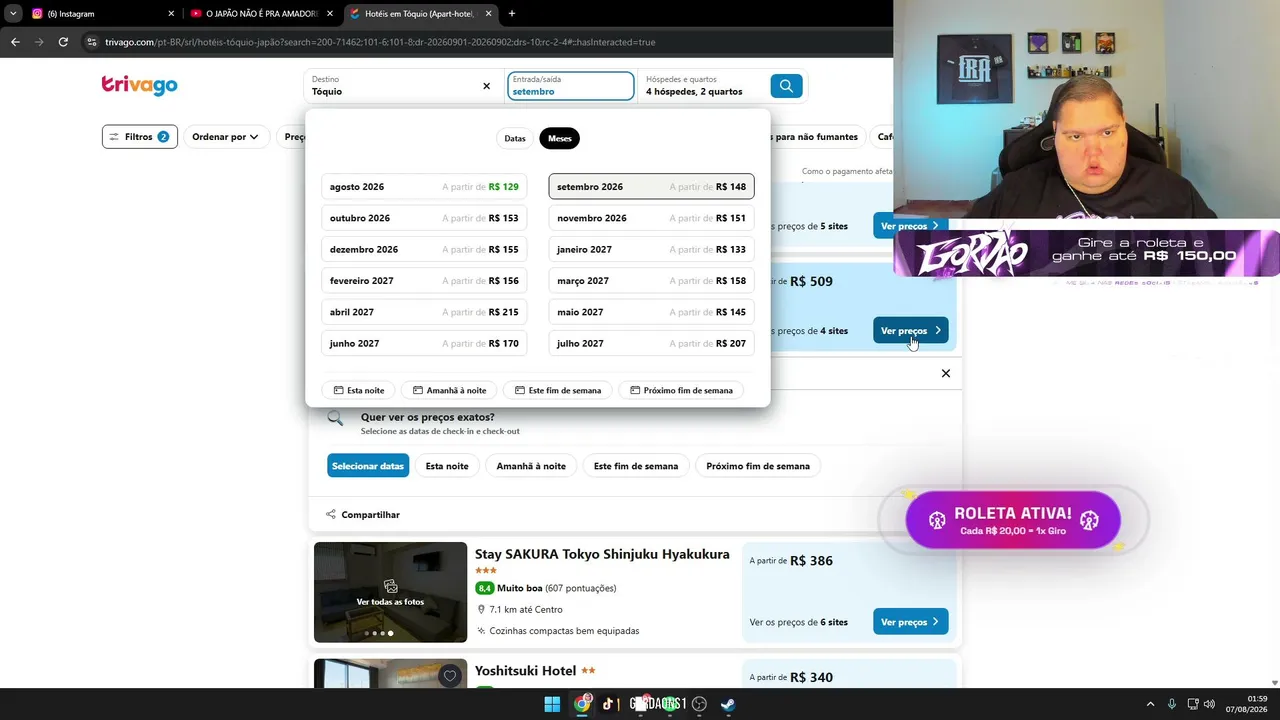
Task: Choose novembro 2026 month option
Action: pos(651,218)
